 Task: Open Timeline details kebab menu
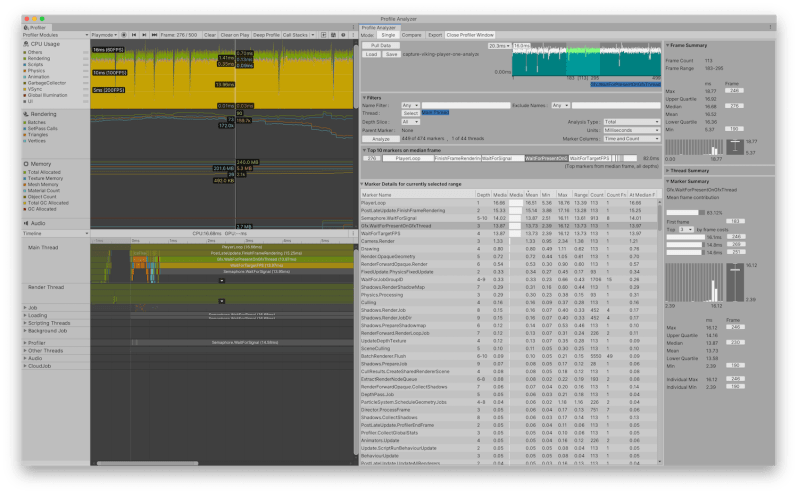pyautogui.click(x=353, y=234)
